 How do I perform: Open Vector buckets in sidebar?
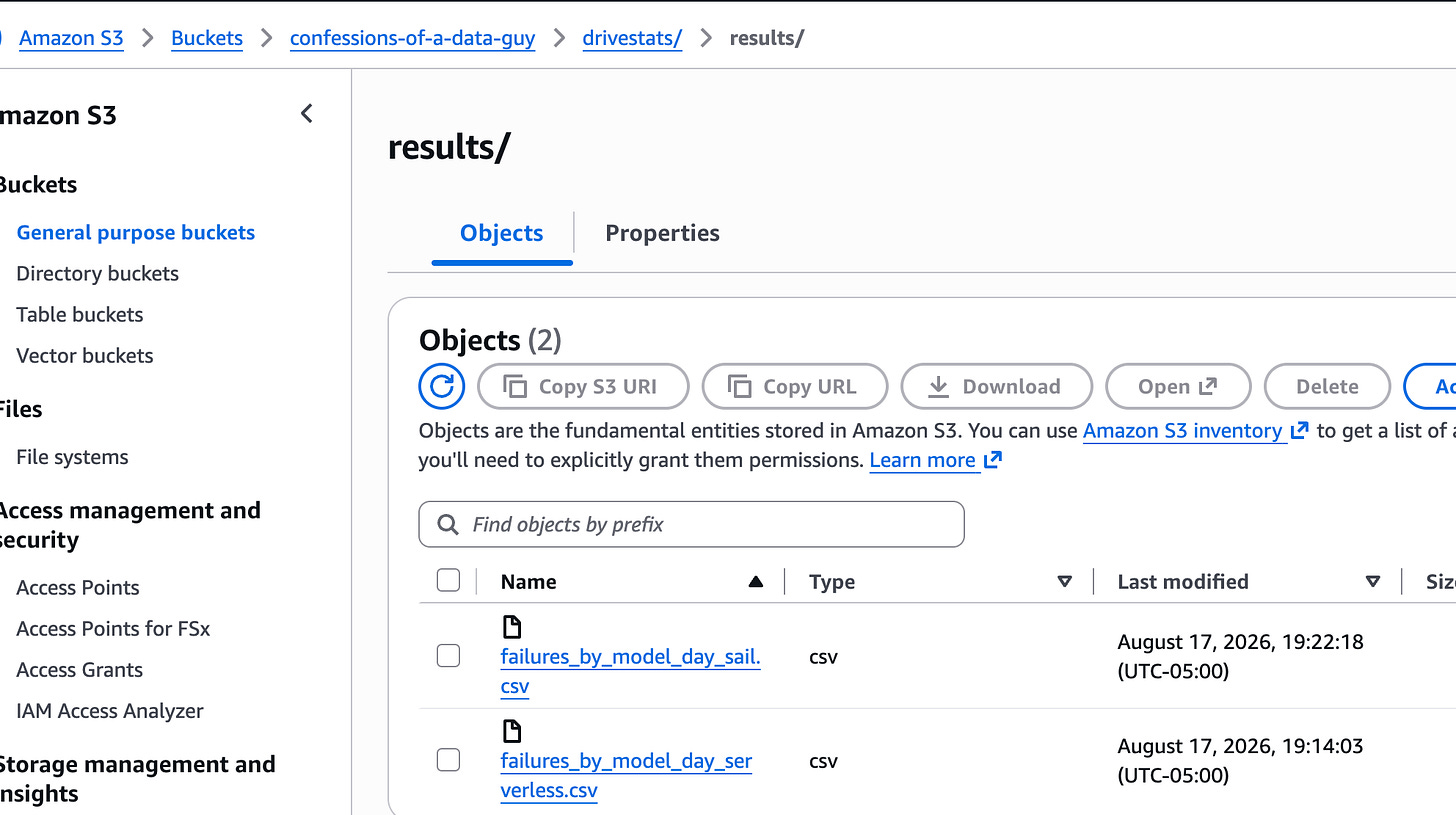tap(85, 355)
